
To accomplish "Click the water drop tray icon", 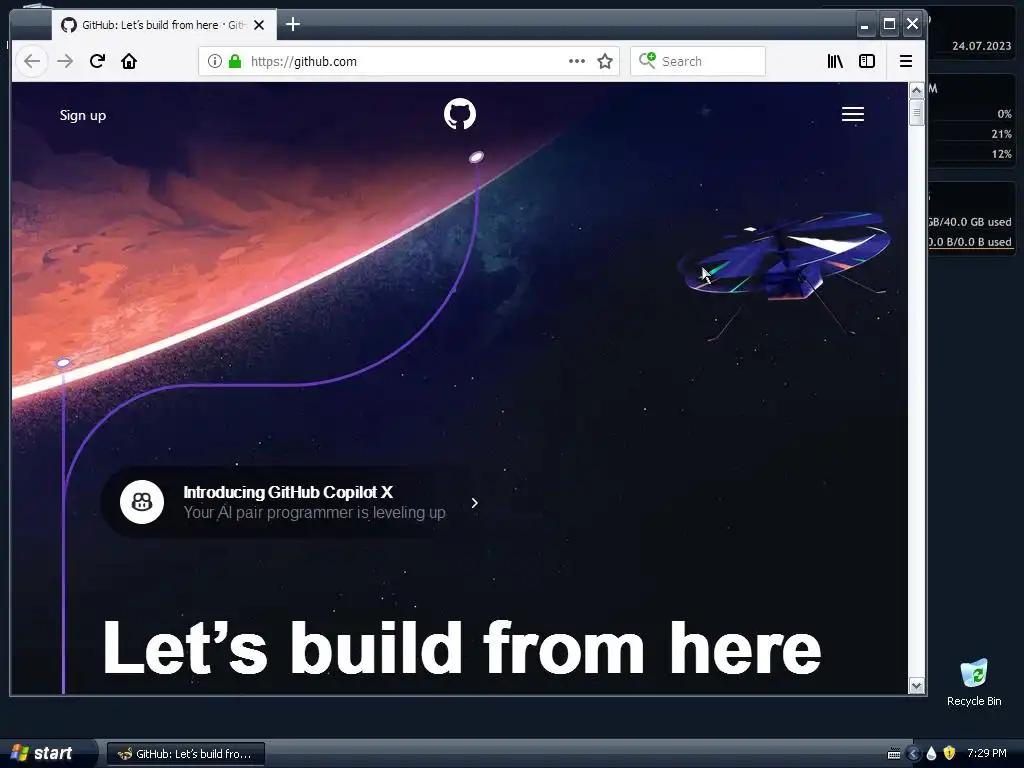I will click(x=931, y=754).
